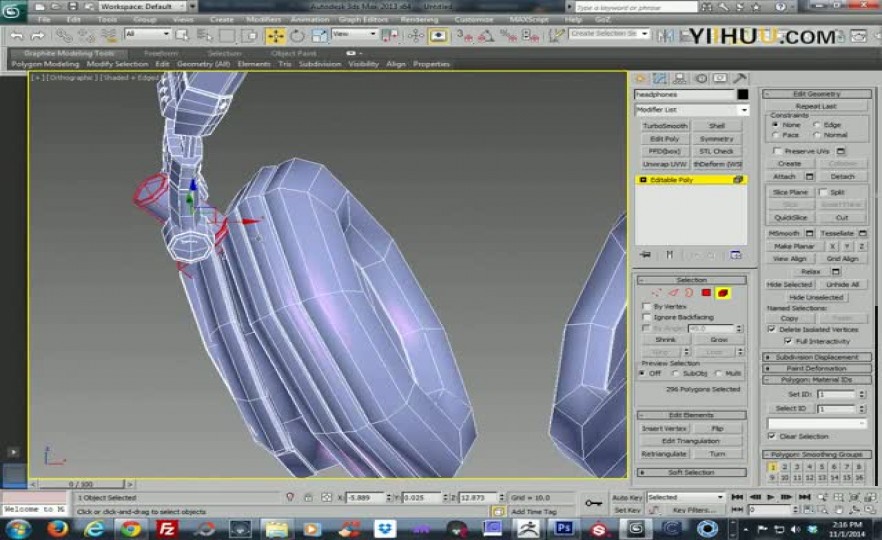
Task: Switch to the Create command panel tab
Action: tap(641, 79)
